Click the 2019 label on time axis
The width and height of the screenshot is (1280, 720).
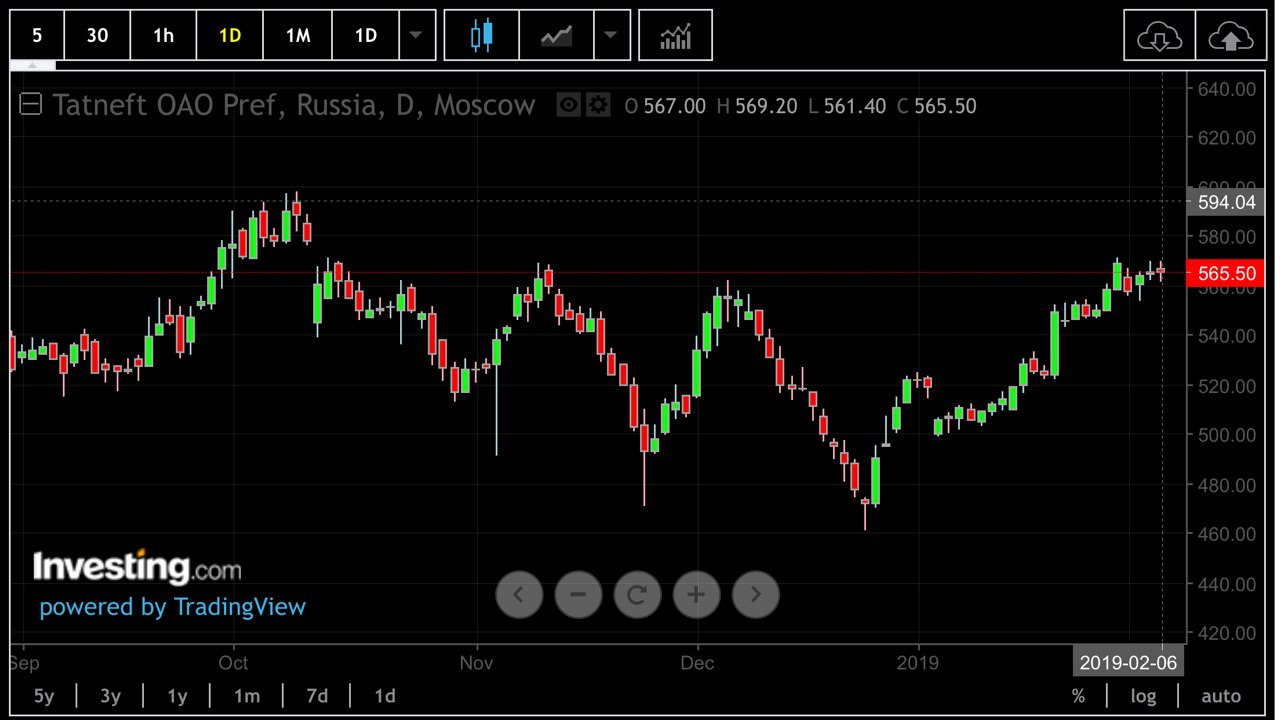(918, 662)
